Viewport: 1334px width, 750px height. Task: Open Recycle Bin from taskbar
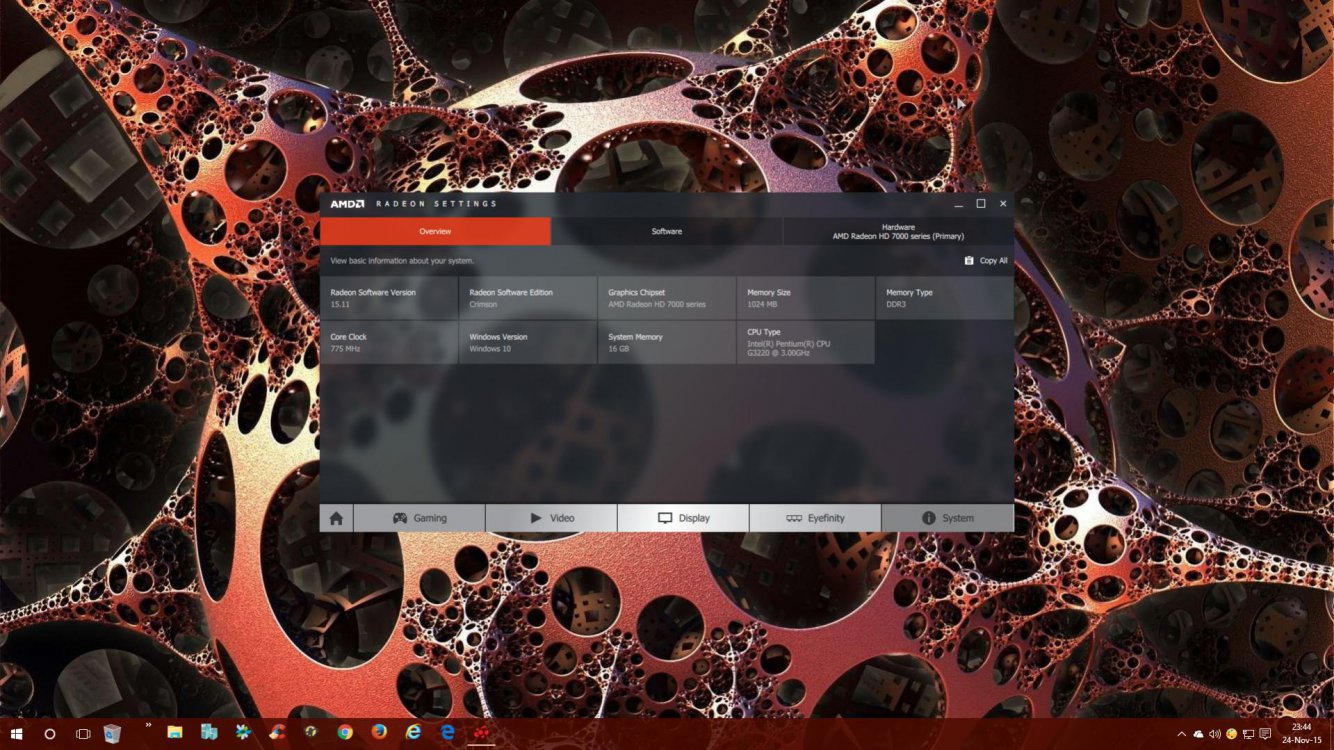pos(112,734)
